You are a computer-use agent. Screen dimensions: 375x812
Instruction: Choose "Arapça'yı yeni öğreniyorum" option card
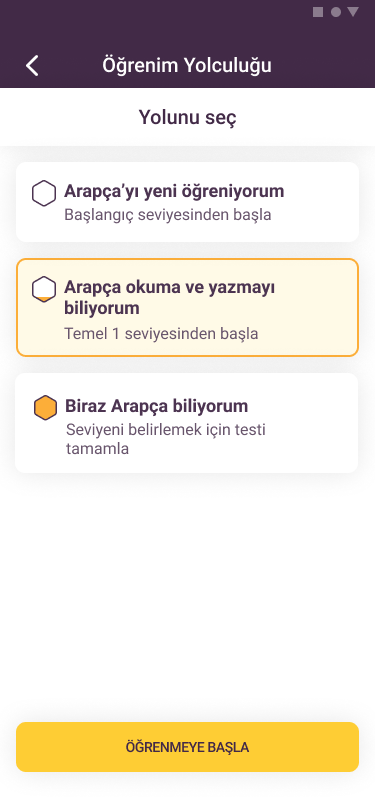pos(188,202)
